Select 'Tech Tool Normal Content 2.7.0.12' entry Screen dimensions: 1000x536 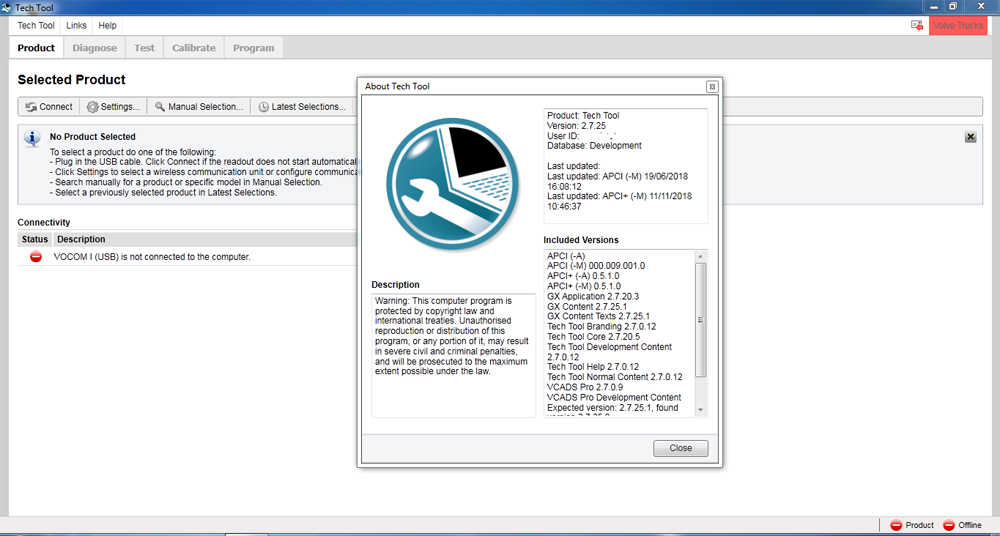[615, 377]
